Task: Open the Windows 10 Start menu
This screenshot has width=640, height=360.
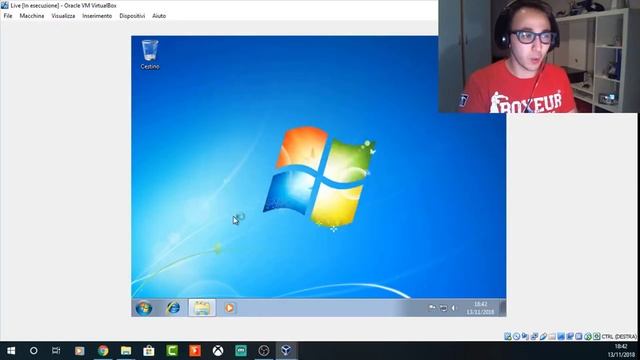Action: coord(11,351)
